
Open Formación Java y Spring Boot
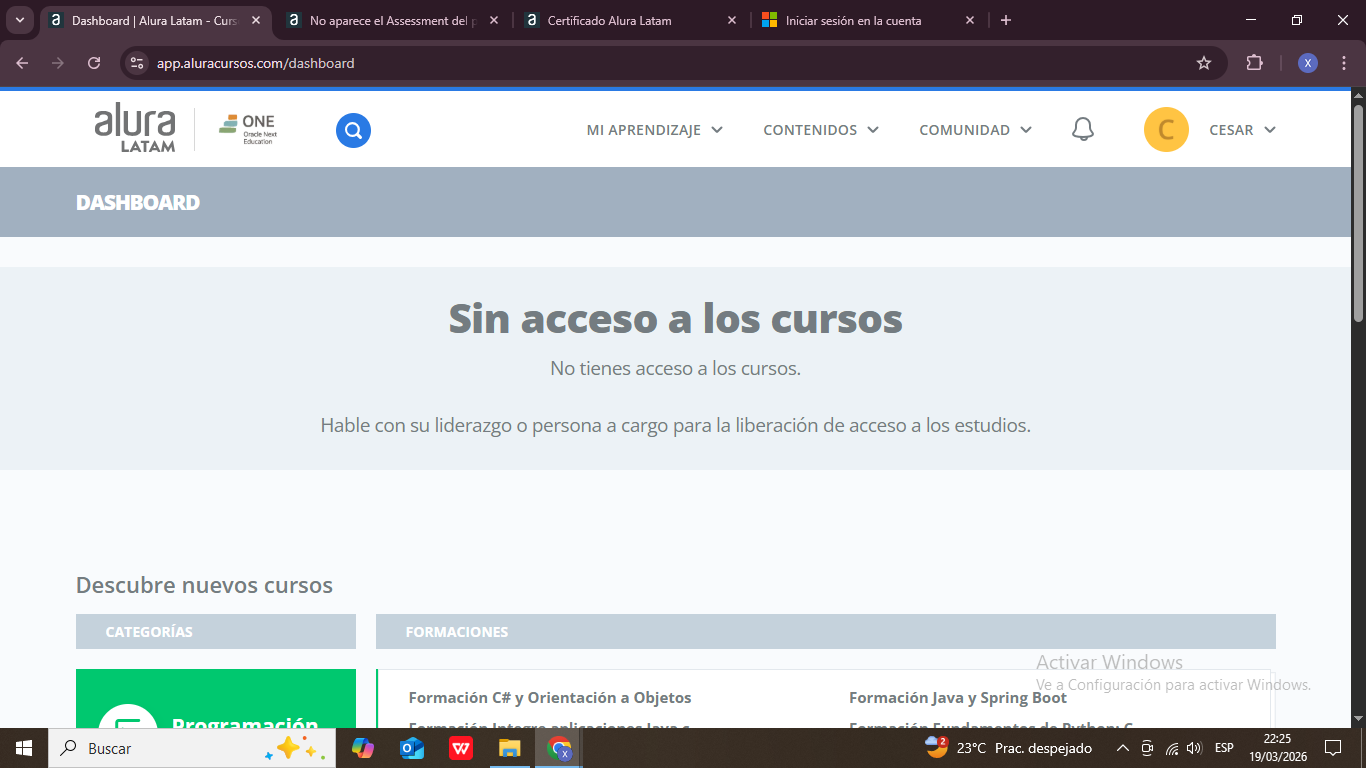pos(957,697)
